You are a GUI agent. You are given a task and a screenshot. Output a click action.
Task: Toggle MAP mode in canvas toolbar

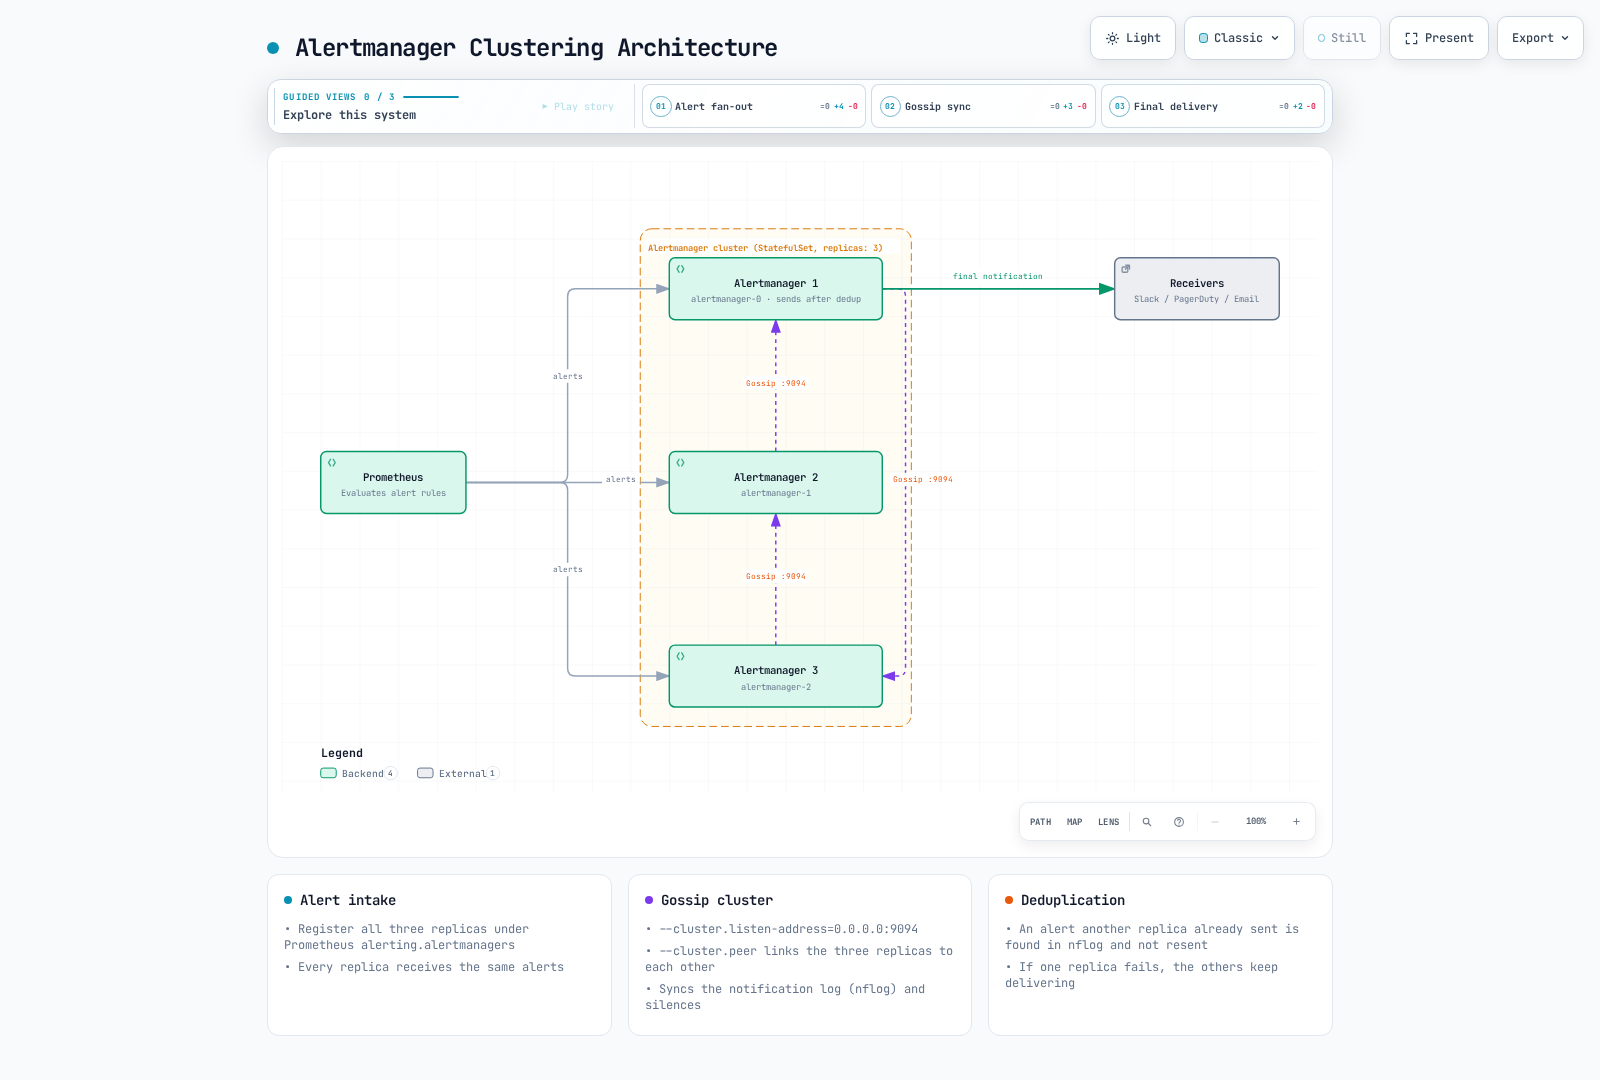[x=1075, y=822]
